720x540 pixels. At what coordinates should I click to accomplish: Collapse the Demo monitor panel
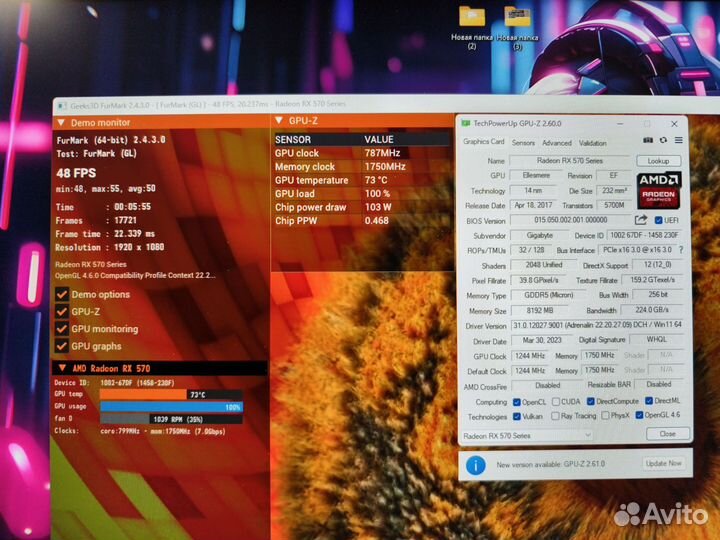(61, 123)
